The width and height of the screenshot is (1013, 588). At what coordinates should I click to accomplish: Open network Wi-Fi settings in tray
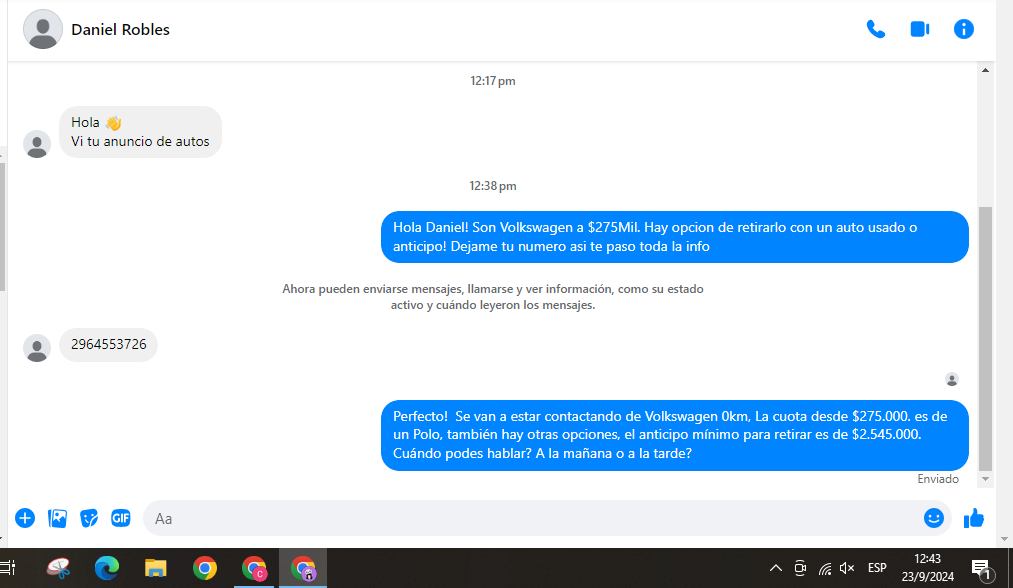825,569
